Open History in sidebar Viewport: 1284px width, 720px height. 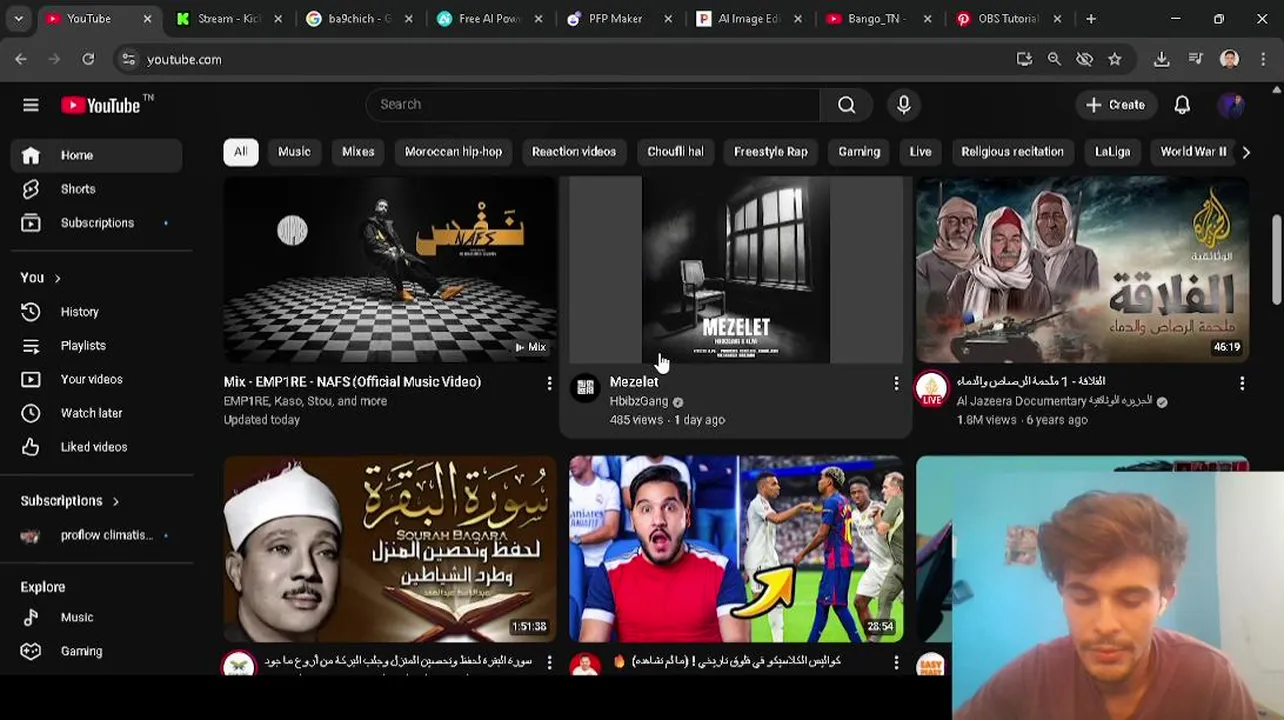(x=97, y=312)
